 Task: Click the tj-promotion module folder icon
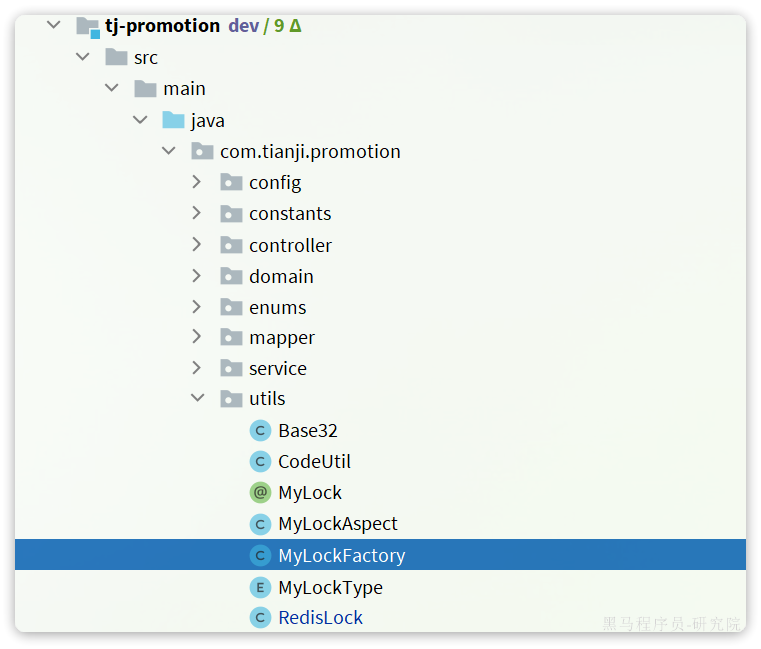88,27
